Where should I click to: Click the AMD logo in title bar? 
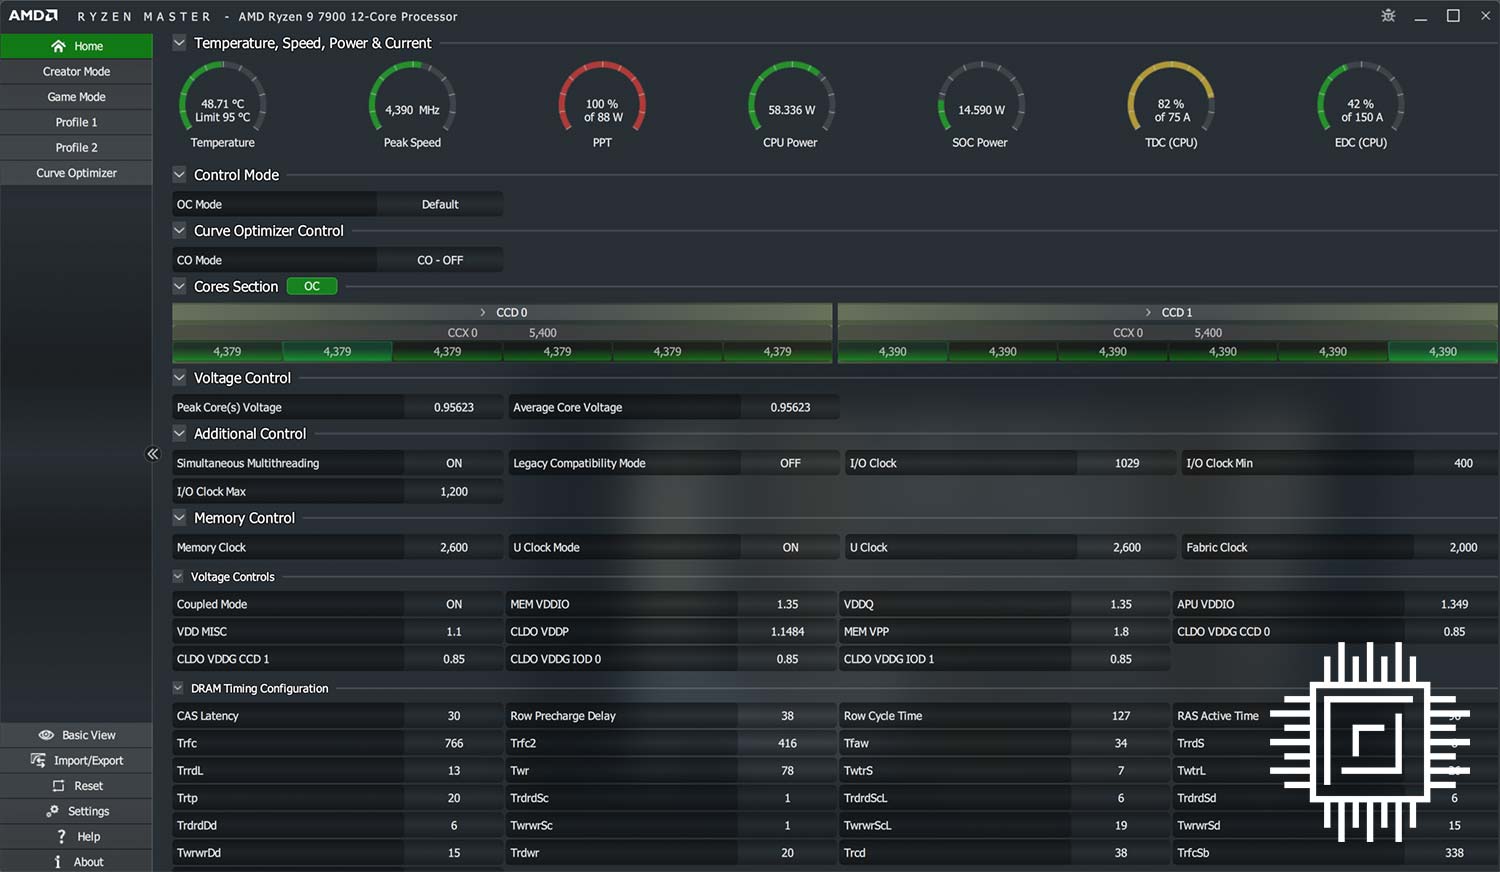(33, 16)
